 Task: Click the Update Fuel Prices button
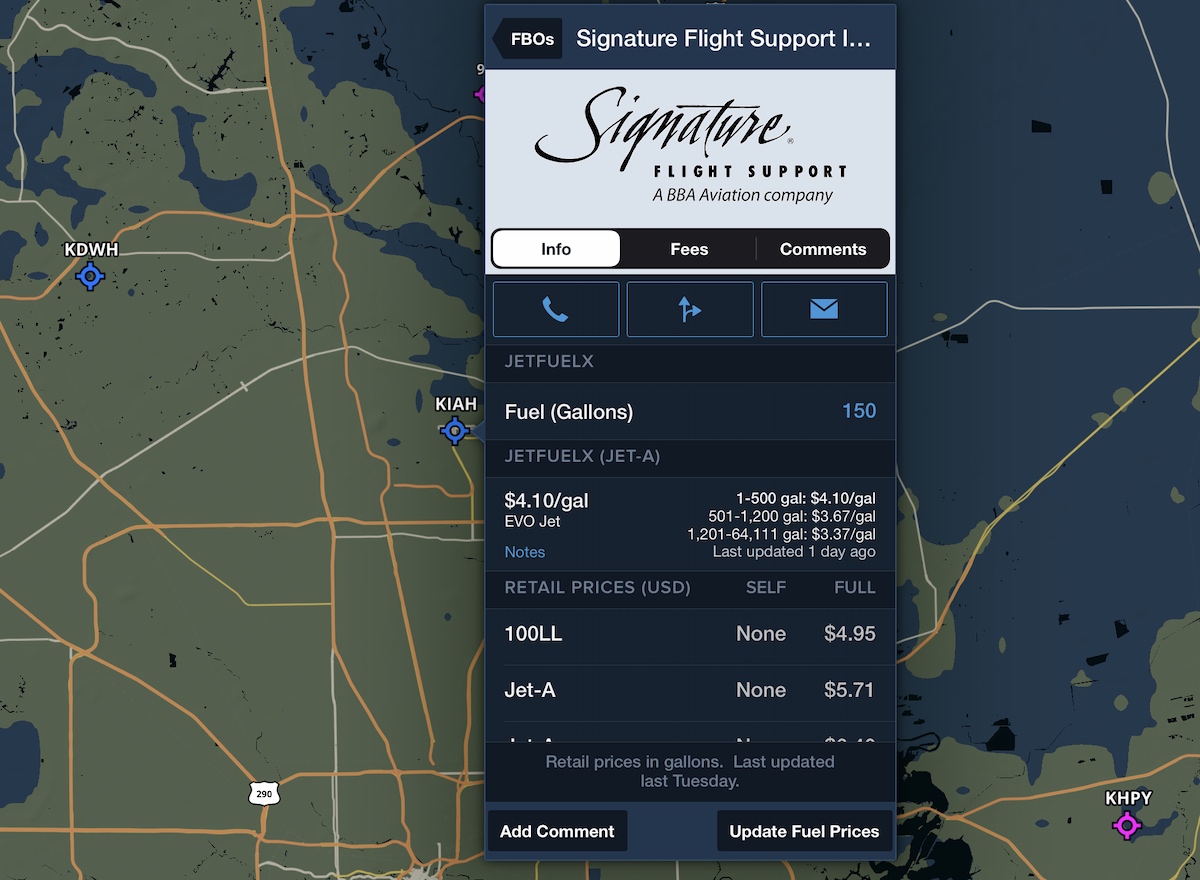pos(804,831)
